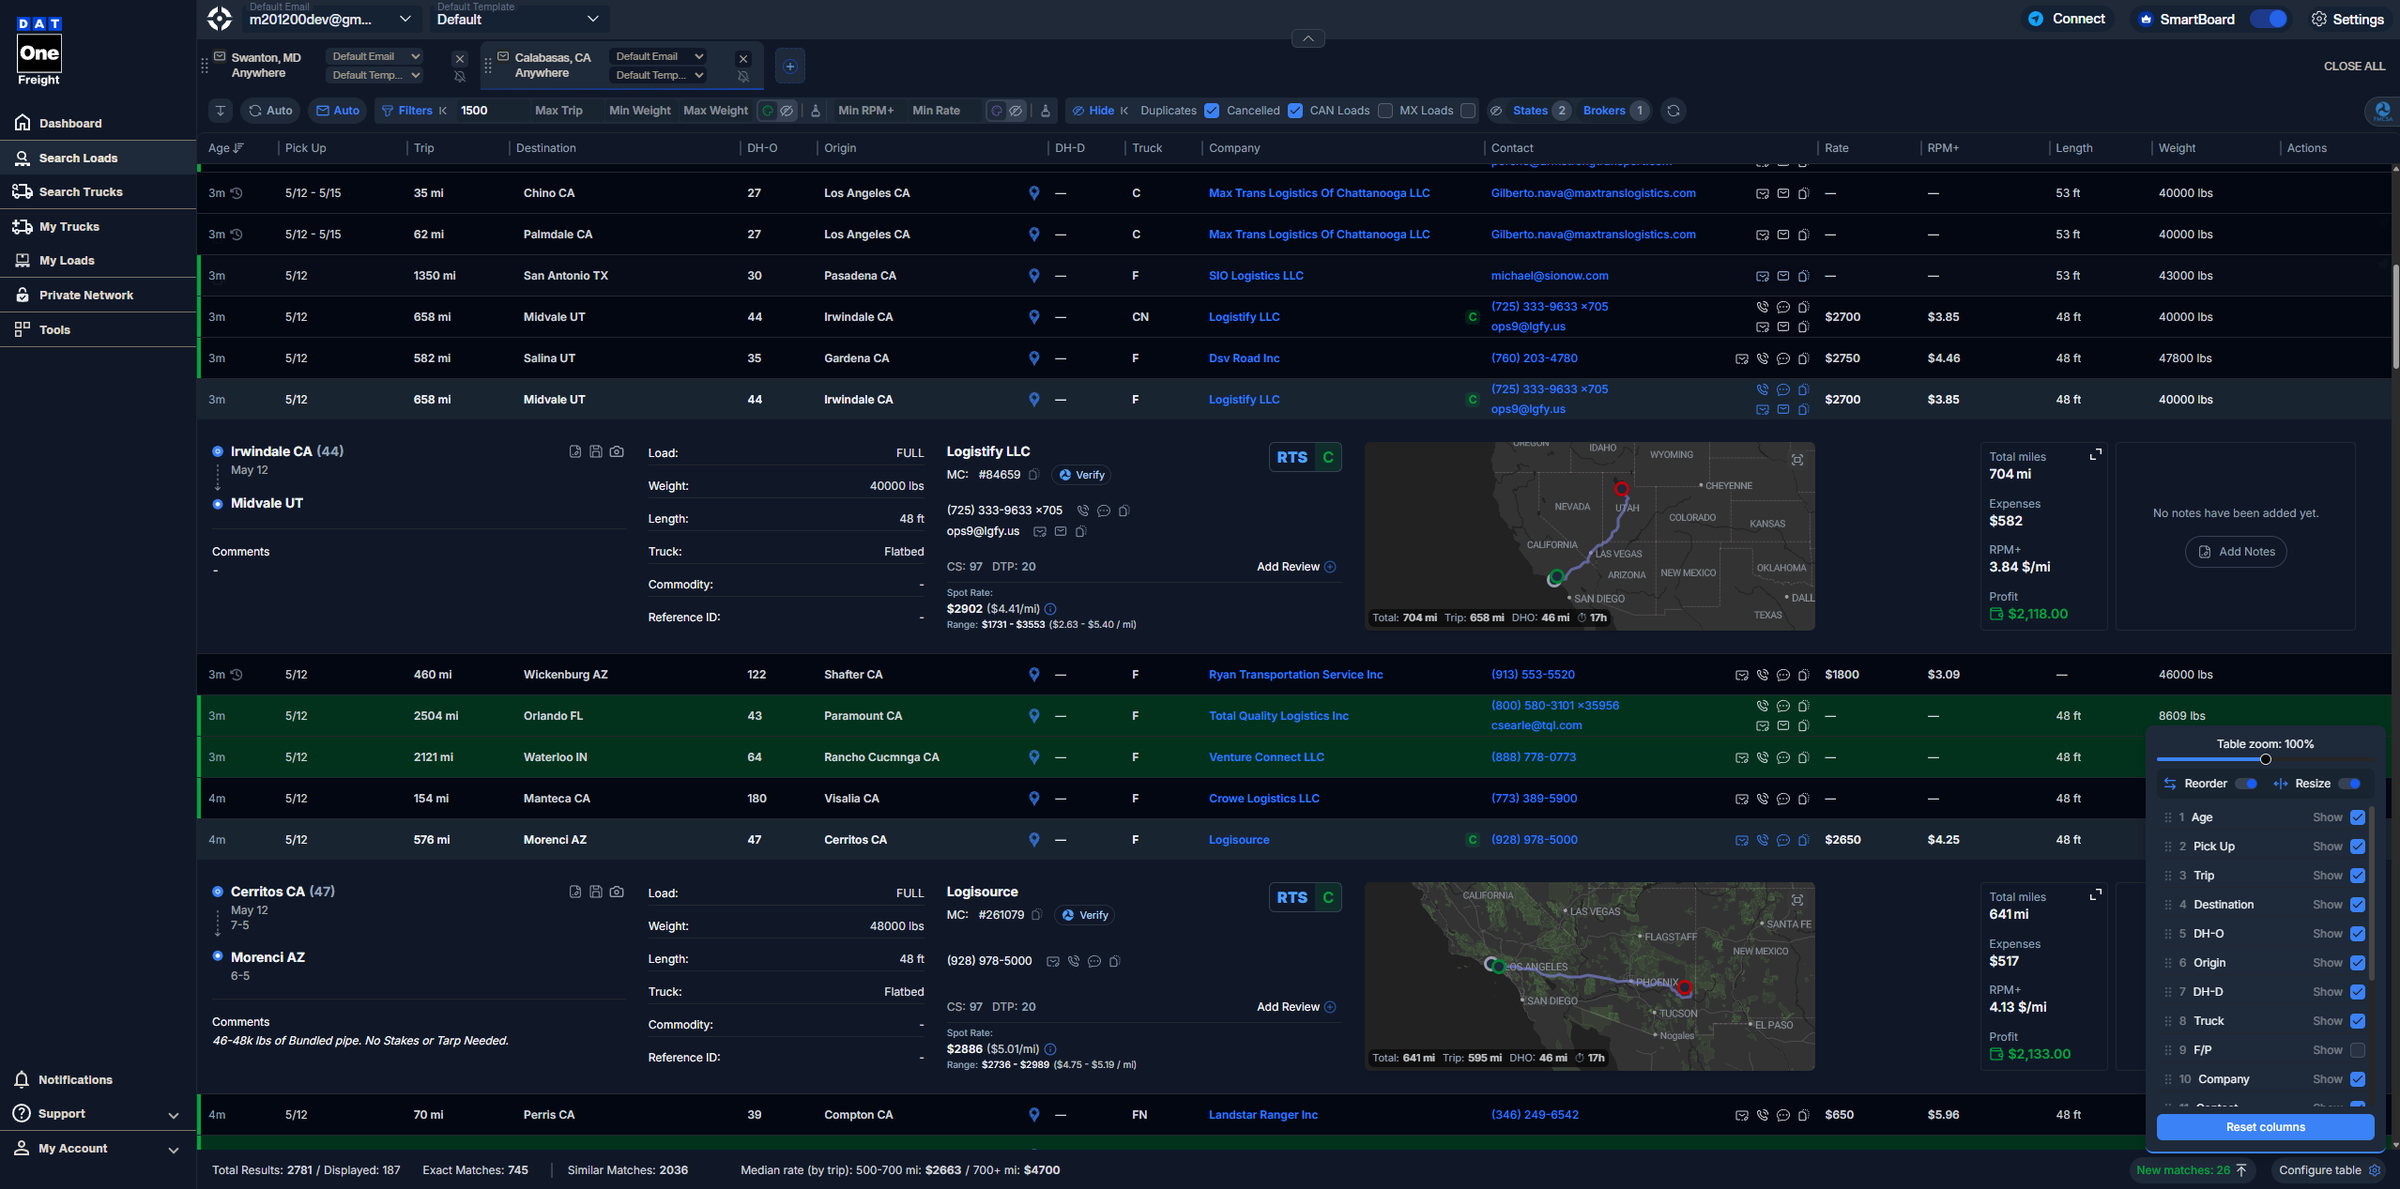Open the Dashboard page from sidebar
2400x1189 pixels.
[x=98, y=123]
